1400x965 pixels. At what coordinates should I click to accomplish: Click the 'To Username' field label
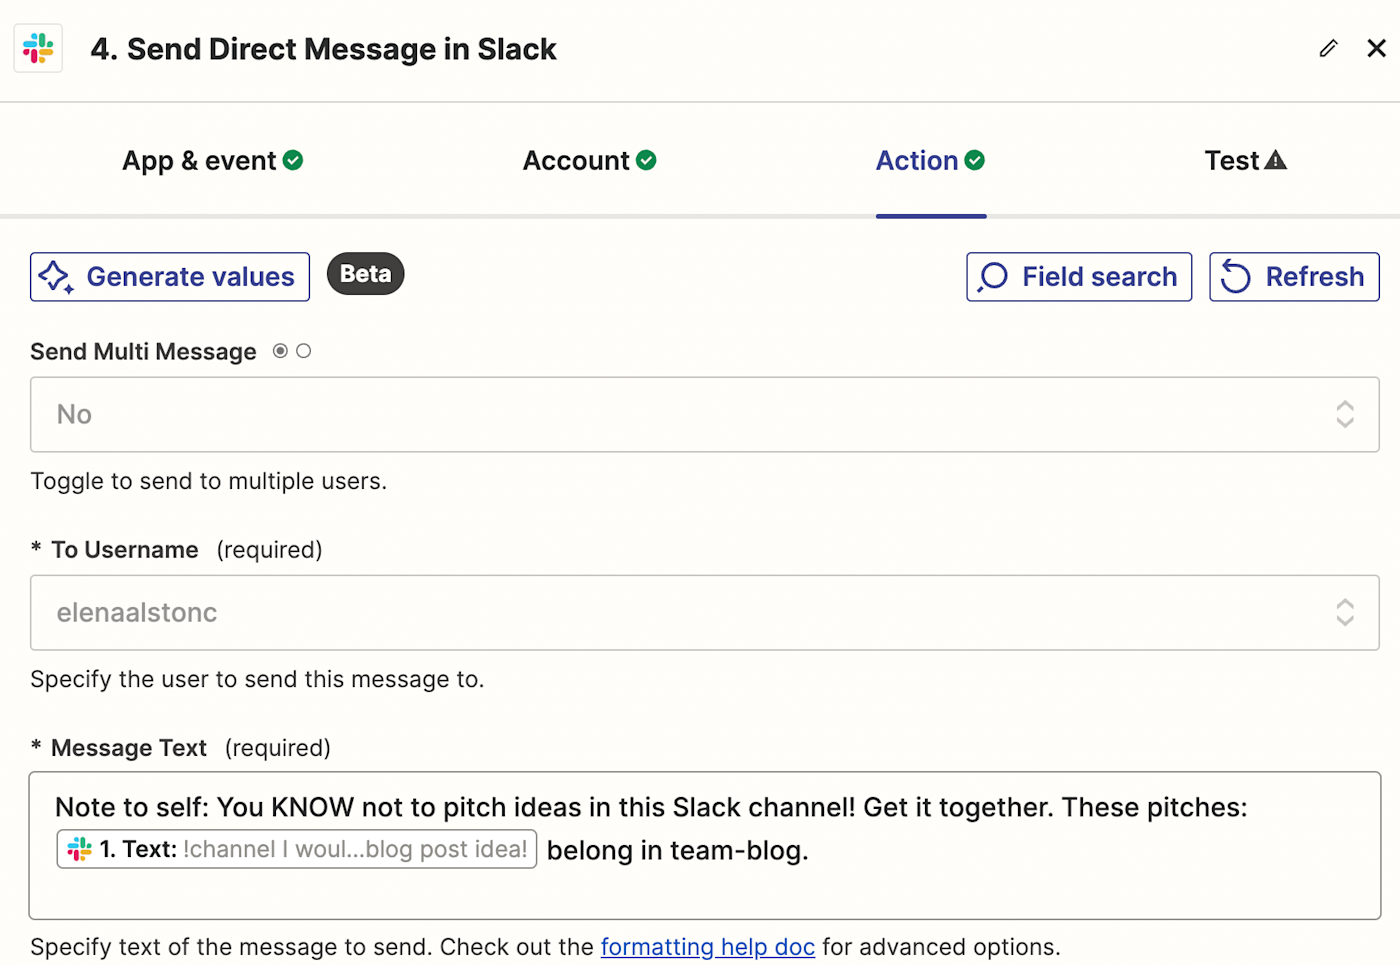(125, 550)
